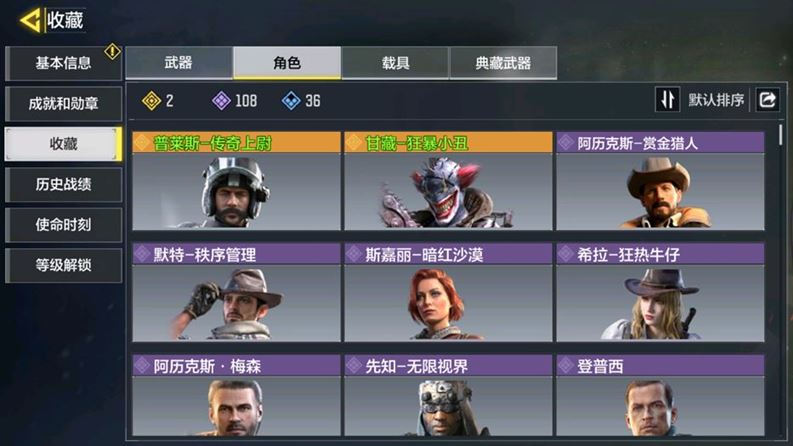Click the purple rarity icon on 登普西 card
Screen dimensions: 793x446
(566, 366)
